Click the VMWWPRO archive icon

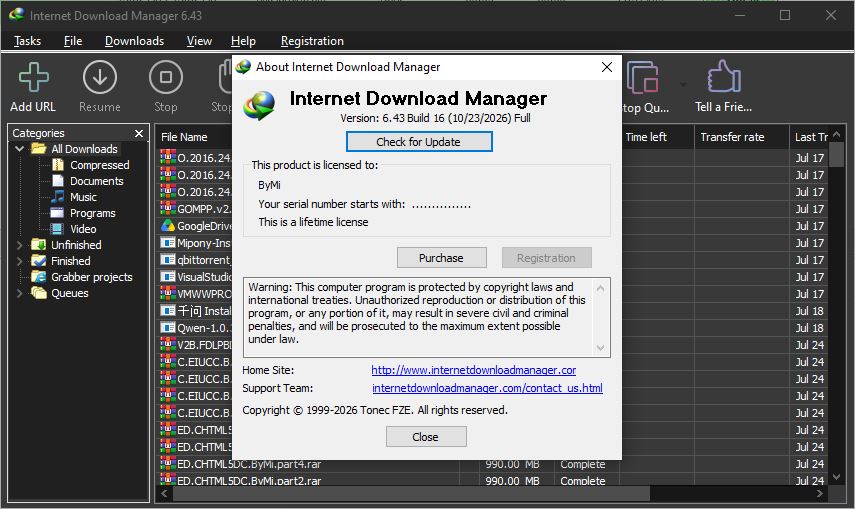point(167,294)
